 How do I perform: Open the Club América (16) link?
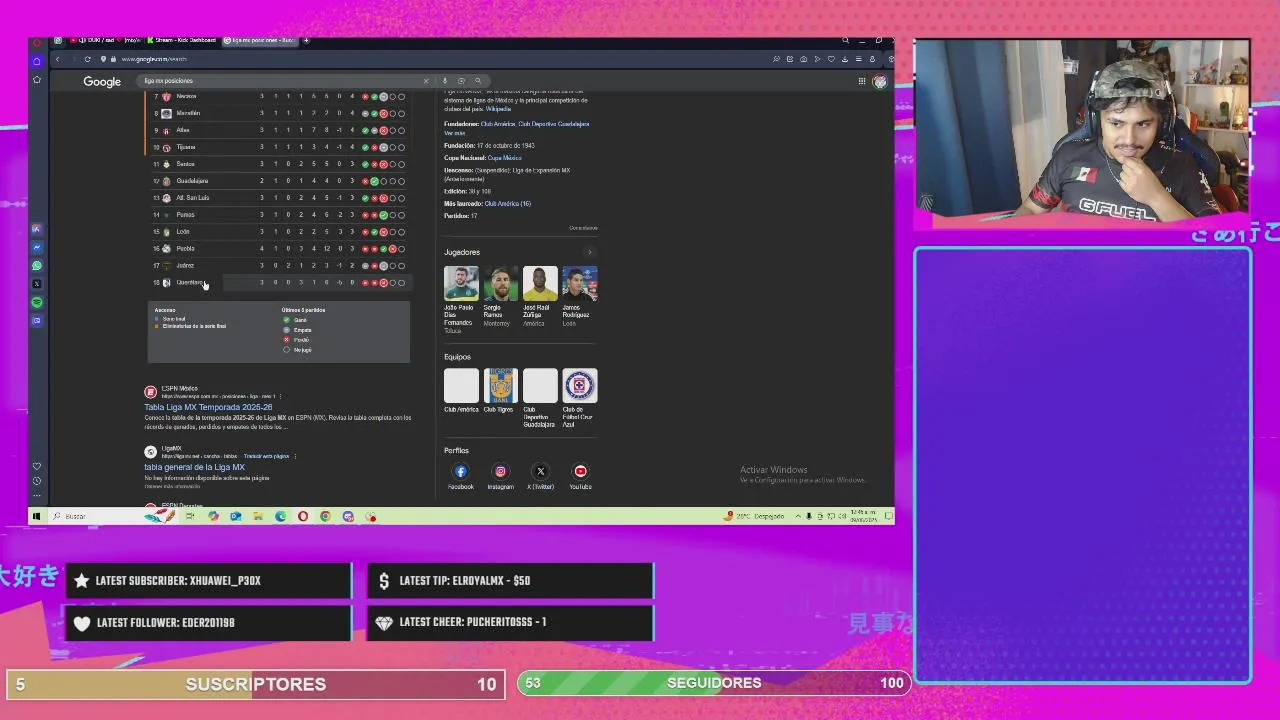pos(507,203)
